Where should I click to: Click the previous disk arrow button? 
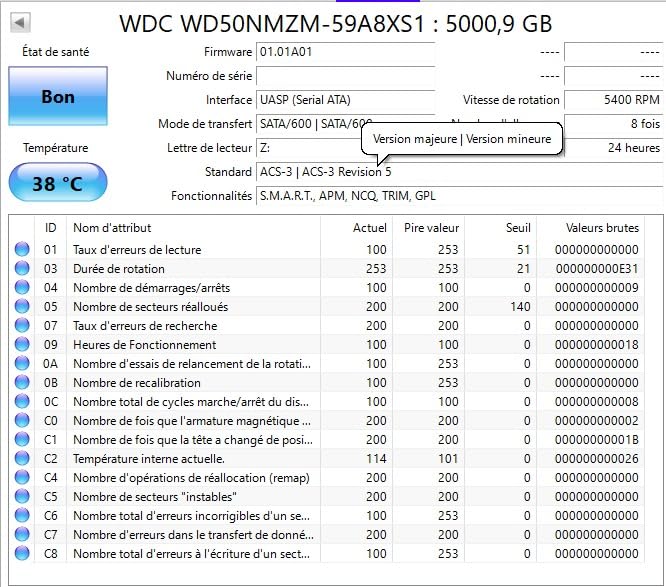(20, 22)
